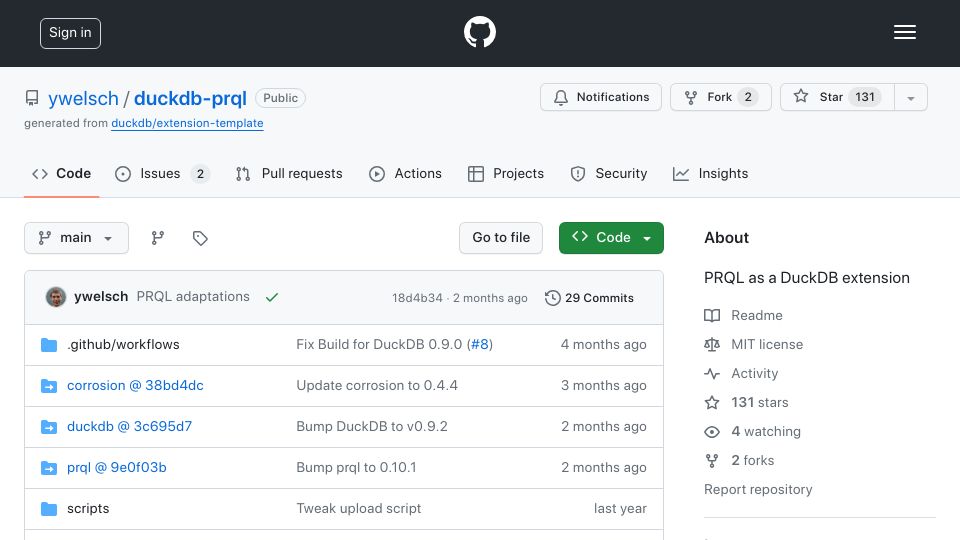Image resolution: width=960 pixels, height=540 pixels.
Task: Click the GitHub Octocat logo
Action: pos(479,32)
